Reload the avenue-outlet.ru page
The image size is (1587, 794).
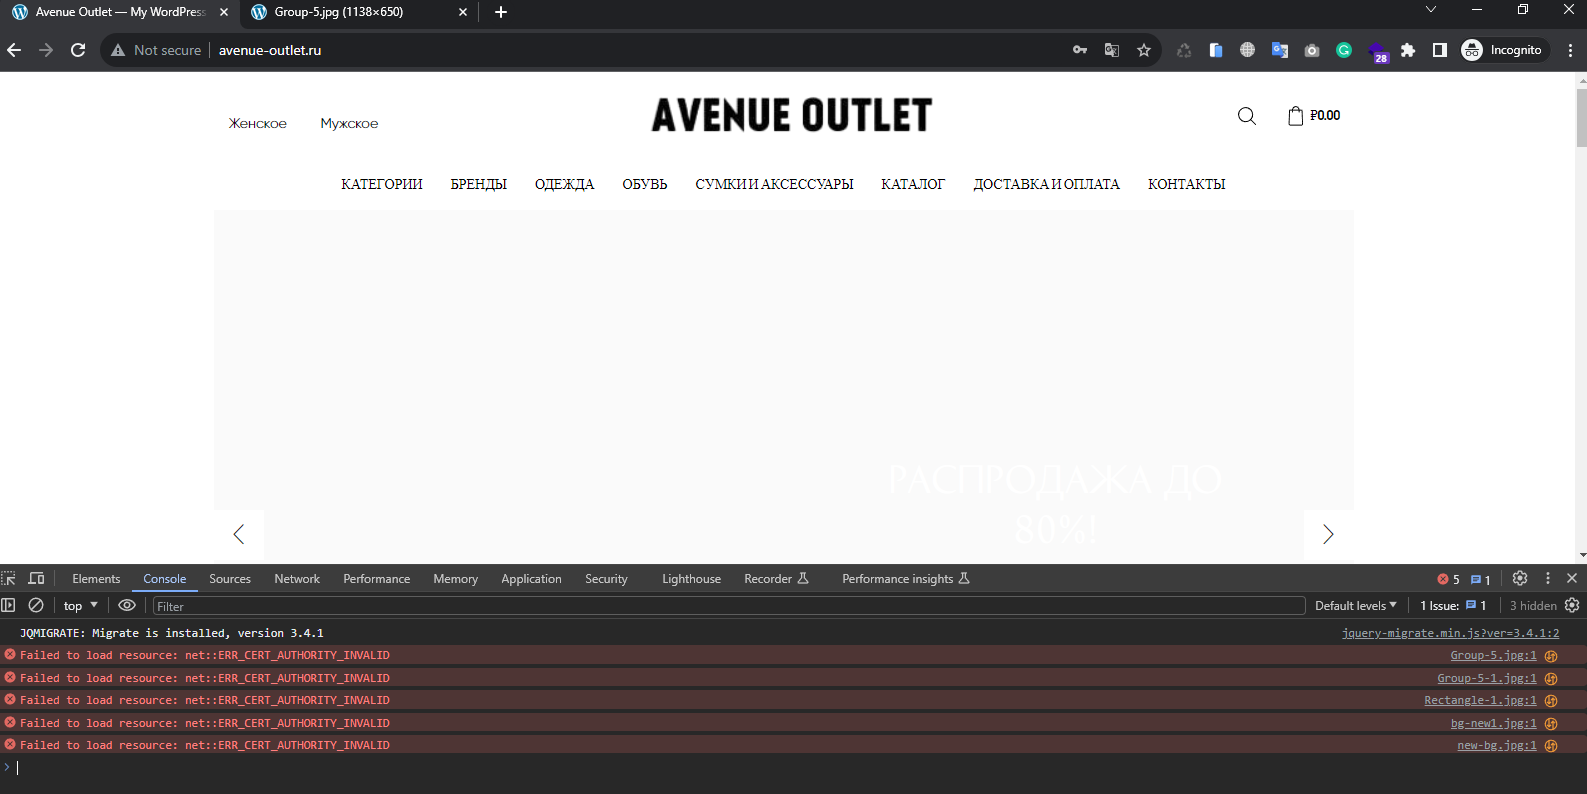pyautogui.click(x=78, y=50)
